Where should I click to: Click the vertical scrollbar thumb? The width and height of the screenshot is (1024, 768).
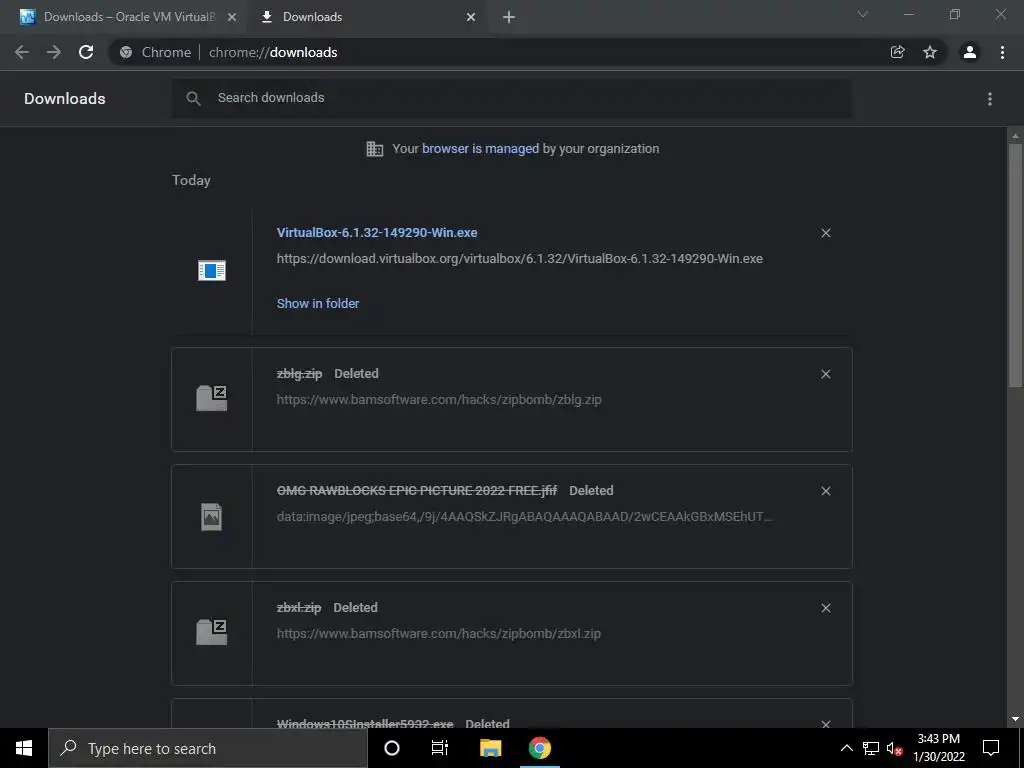[1015, 264]
